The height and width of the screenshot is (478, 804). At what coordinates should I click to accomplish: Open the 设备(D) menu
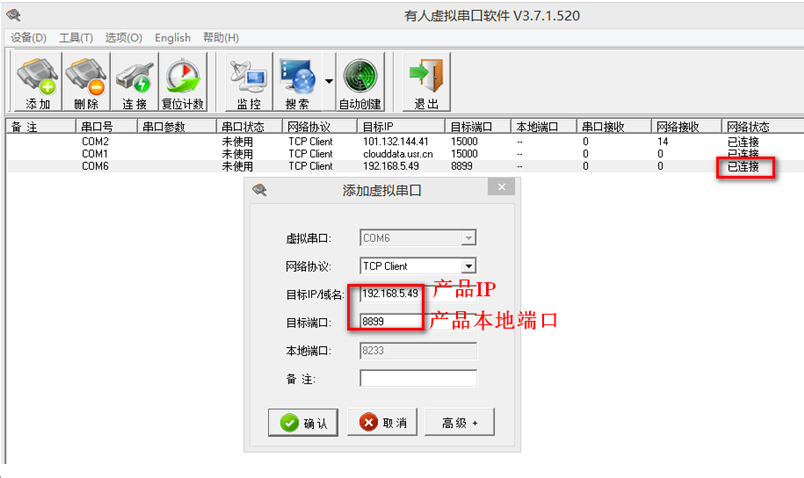(29, 37)
